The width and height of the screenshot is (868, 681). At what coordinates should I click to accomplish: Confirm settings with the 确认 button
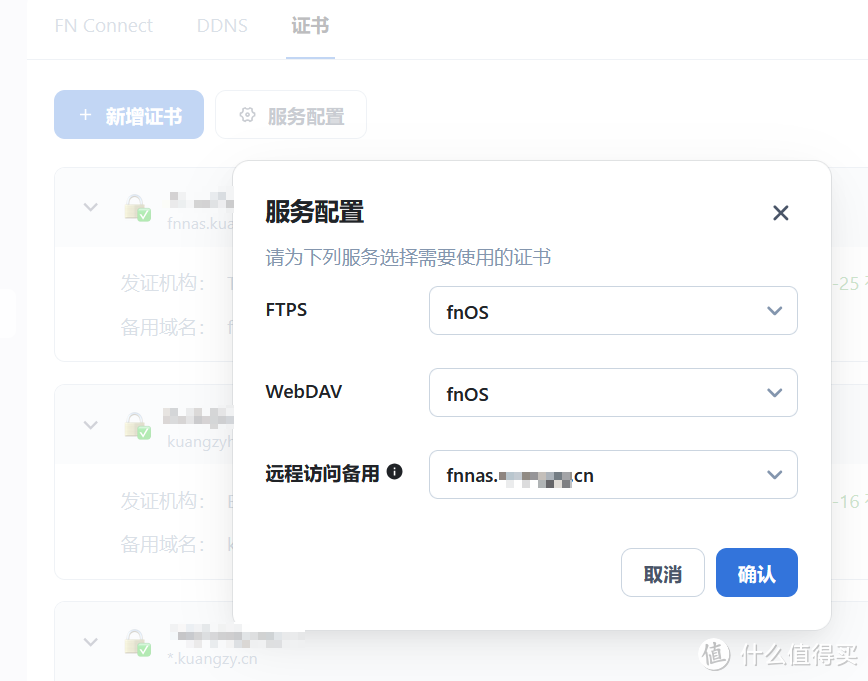click(756, 572)
